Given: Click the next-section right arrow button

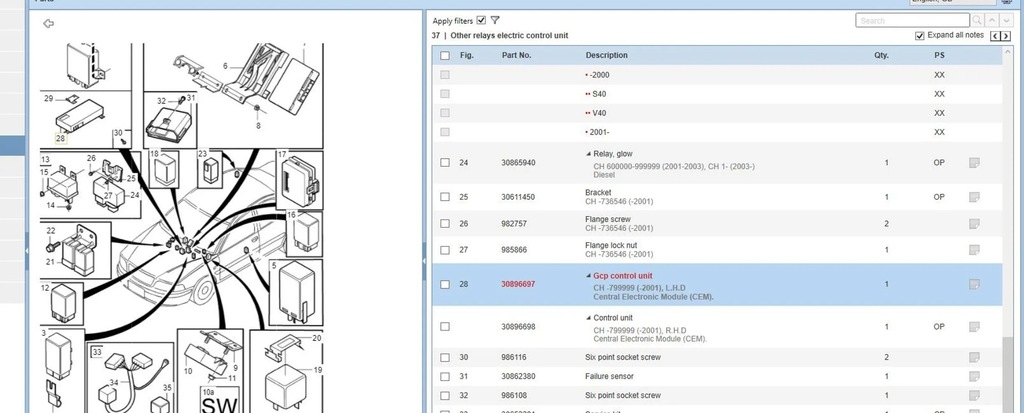Looking at the screenshot, I should point(1006,36).
